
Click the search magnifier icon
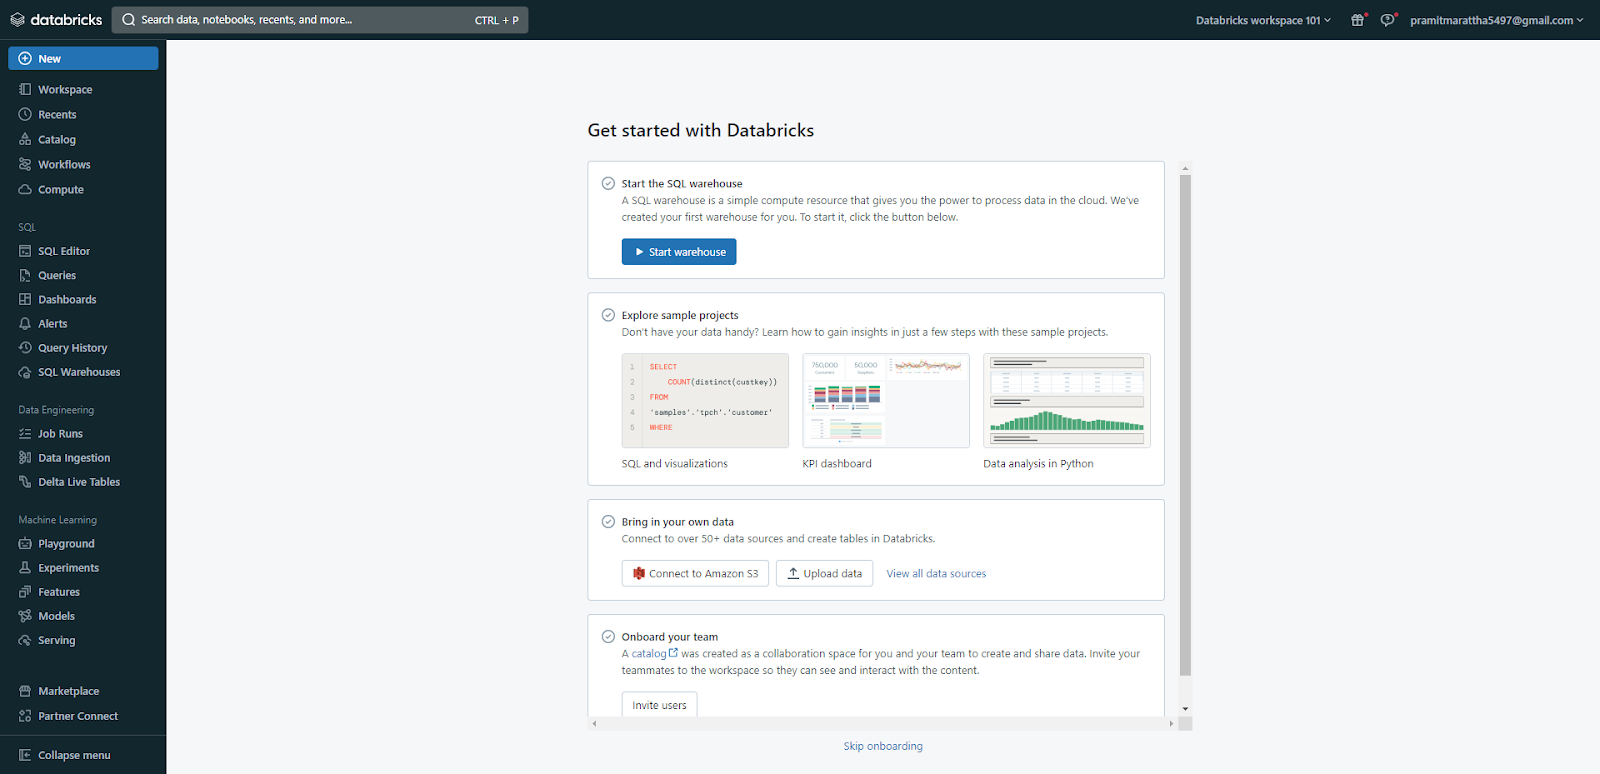point(129,20)
